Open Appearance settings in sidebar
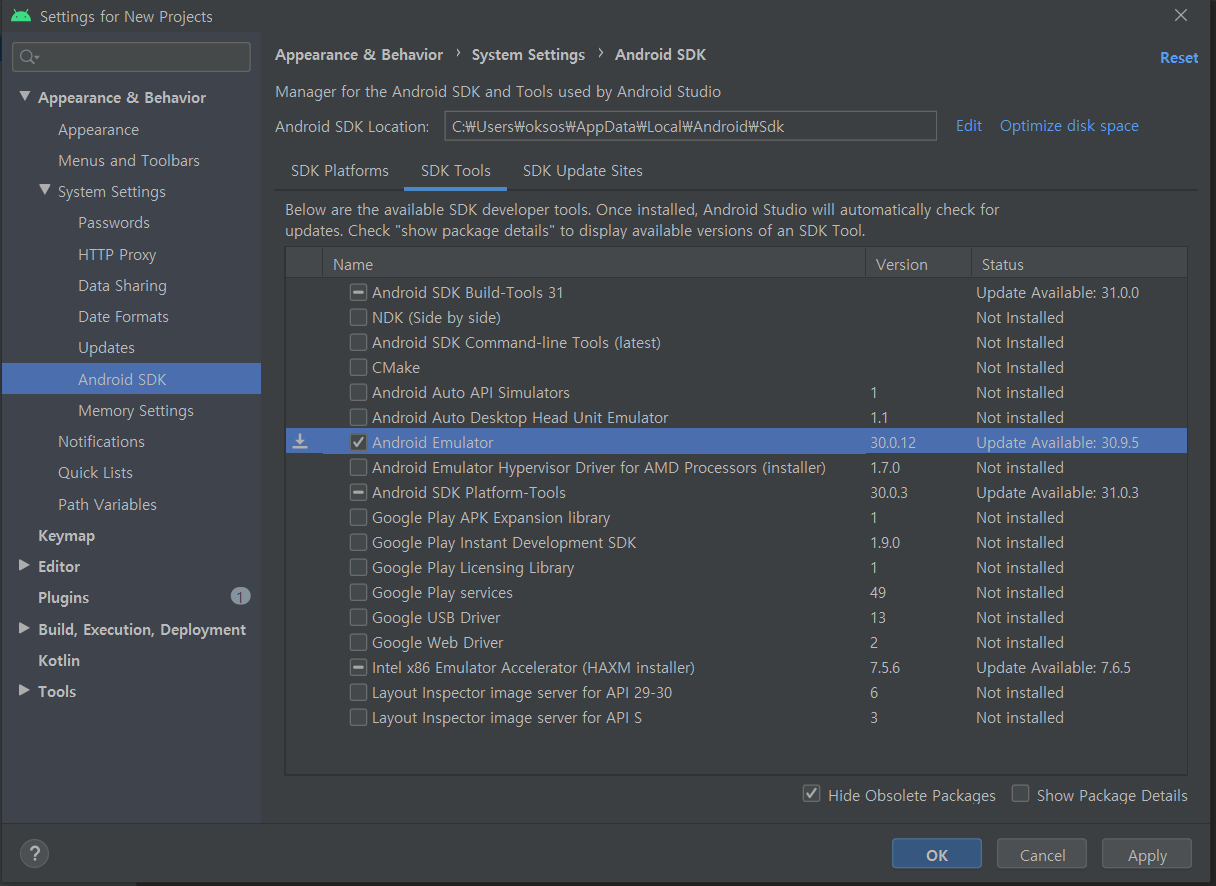The image size is (1216, 886). coord(98,130)
